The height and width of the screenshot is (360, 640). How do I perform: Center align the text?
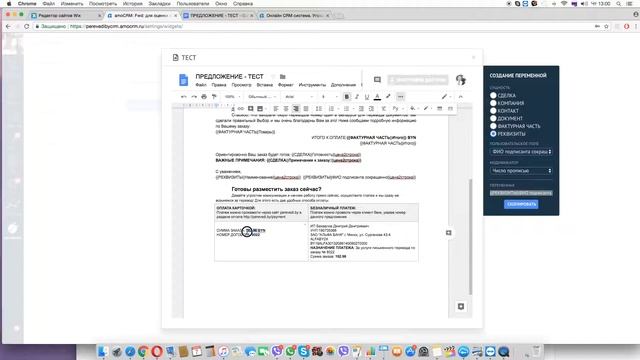[286, 109]
